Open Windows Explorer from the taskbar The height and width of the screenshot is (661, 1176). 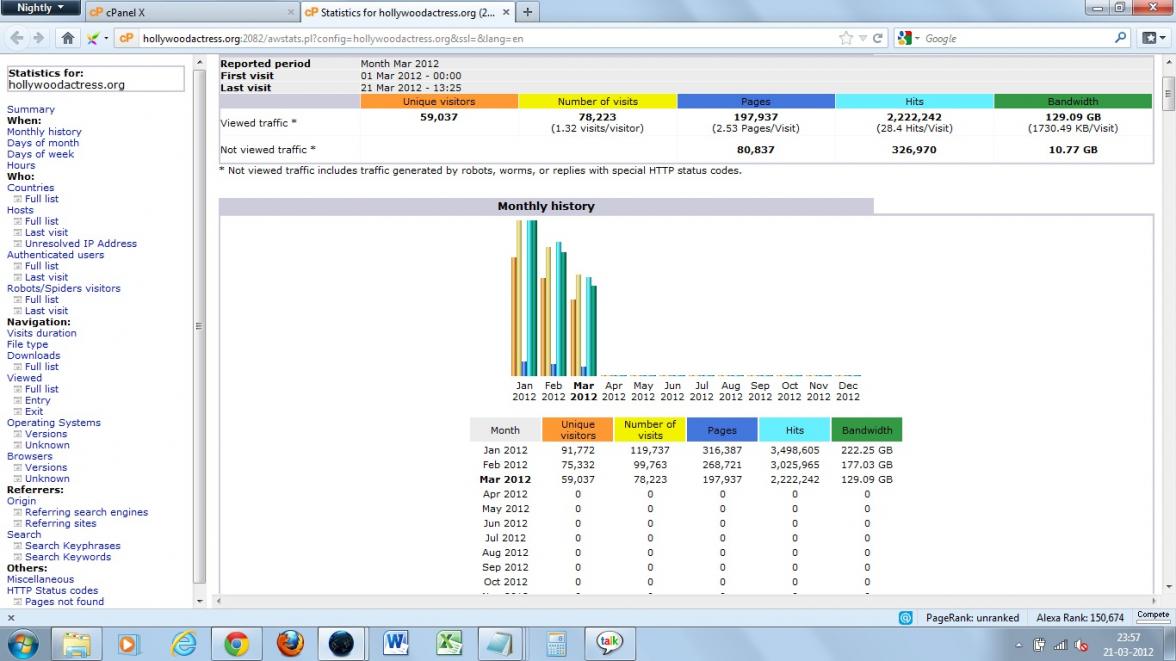click(x=76, y=644)
